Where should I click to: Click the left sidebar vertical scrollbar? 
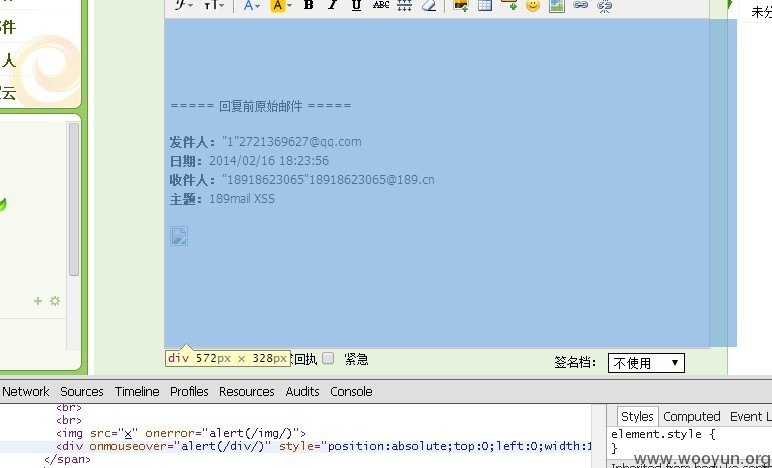click(x=74, y=199)
